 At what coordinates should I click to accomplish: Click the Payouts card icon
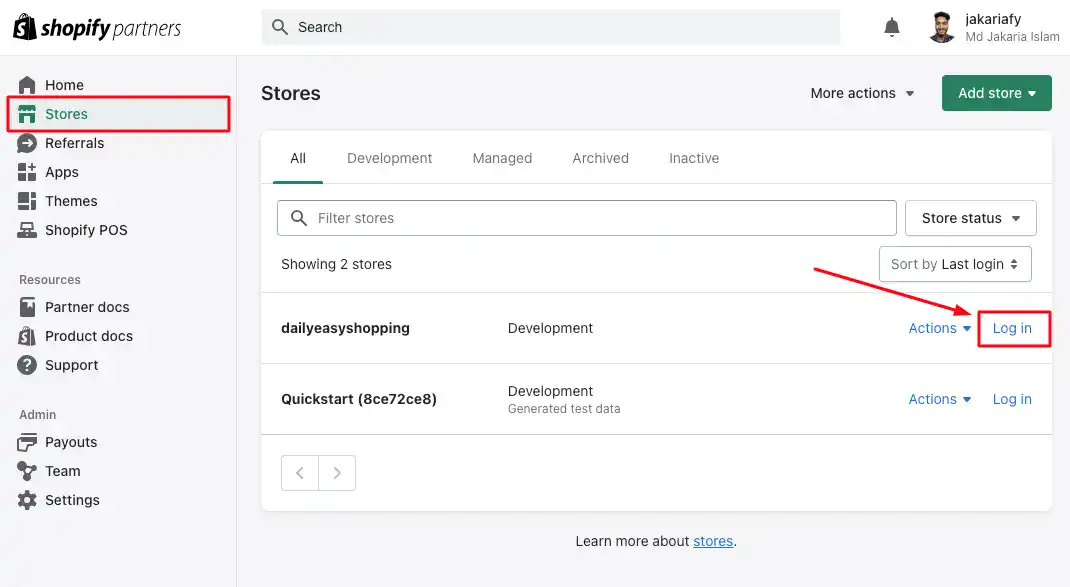pos(27,442)
